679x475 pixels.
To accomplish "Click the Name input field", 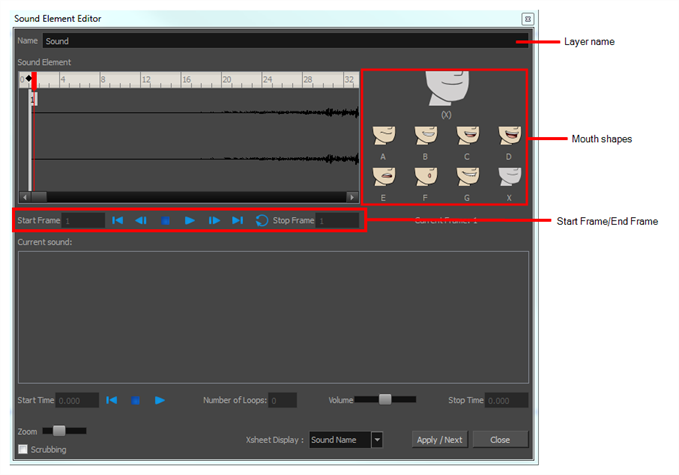I will point(285,41).
